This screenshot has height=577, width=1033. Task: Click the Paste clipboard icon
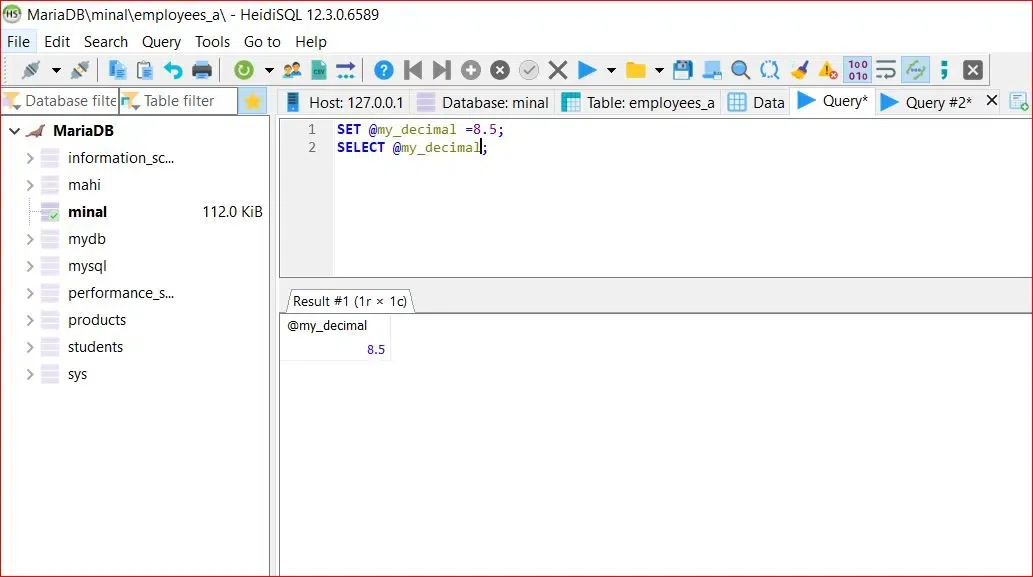tap(145, 70)
